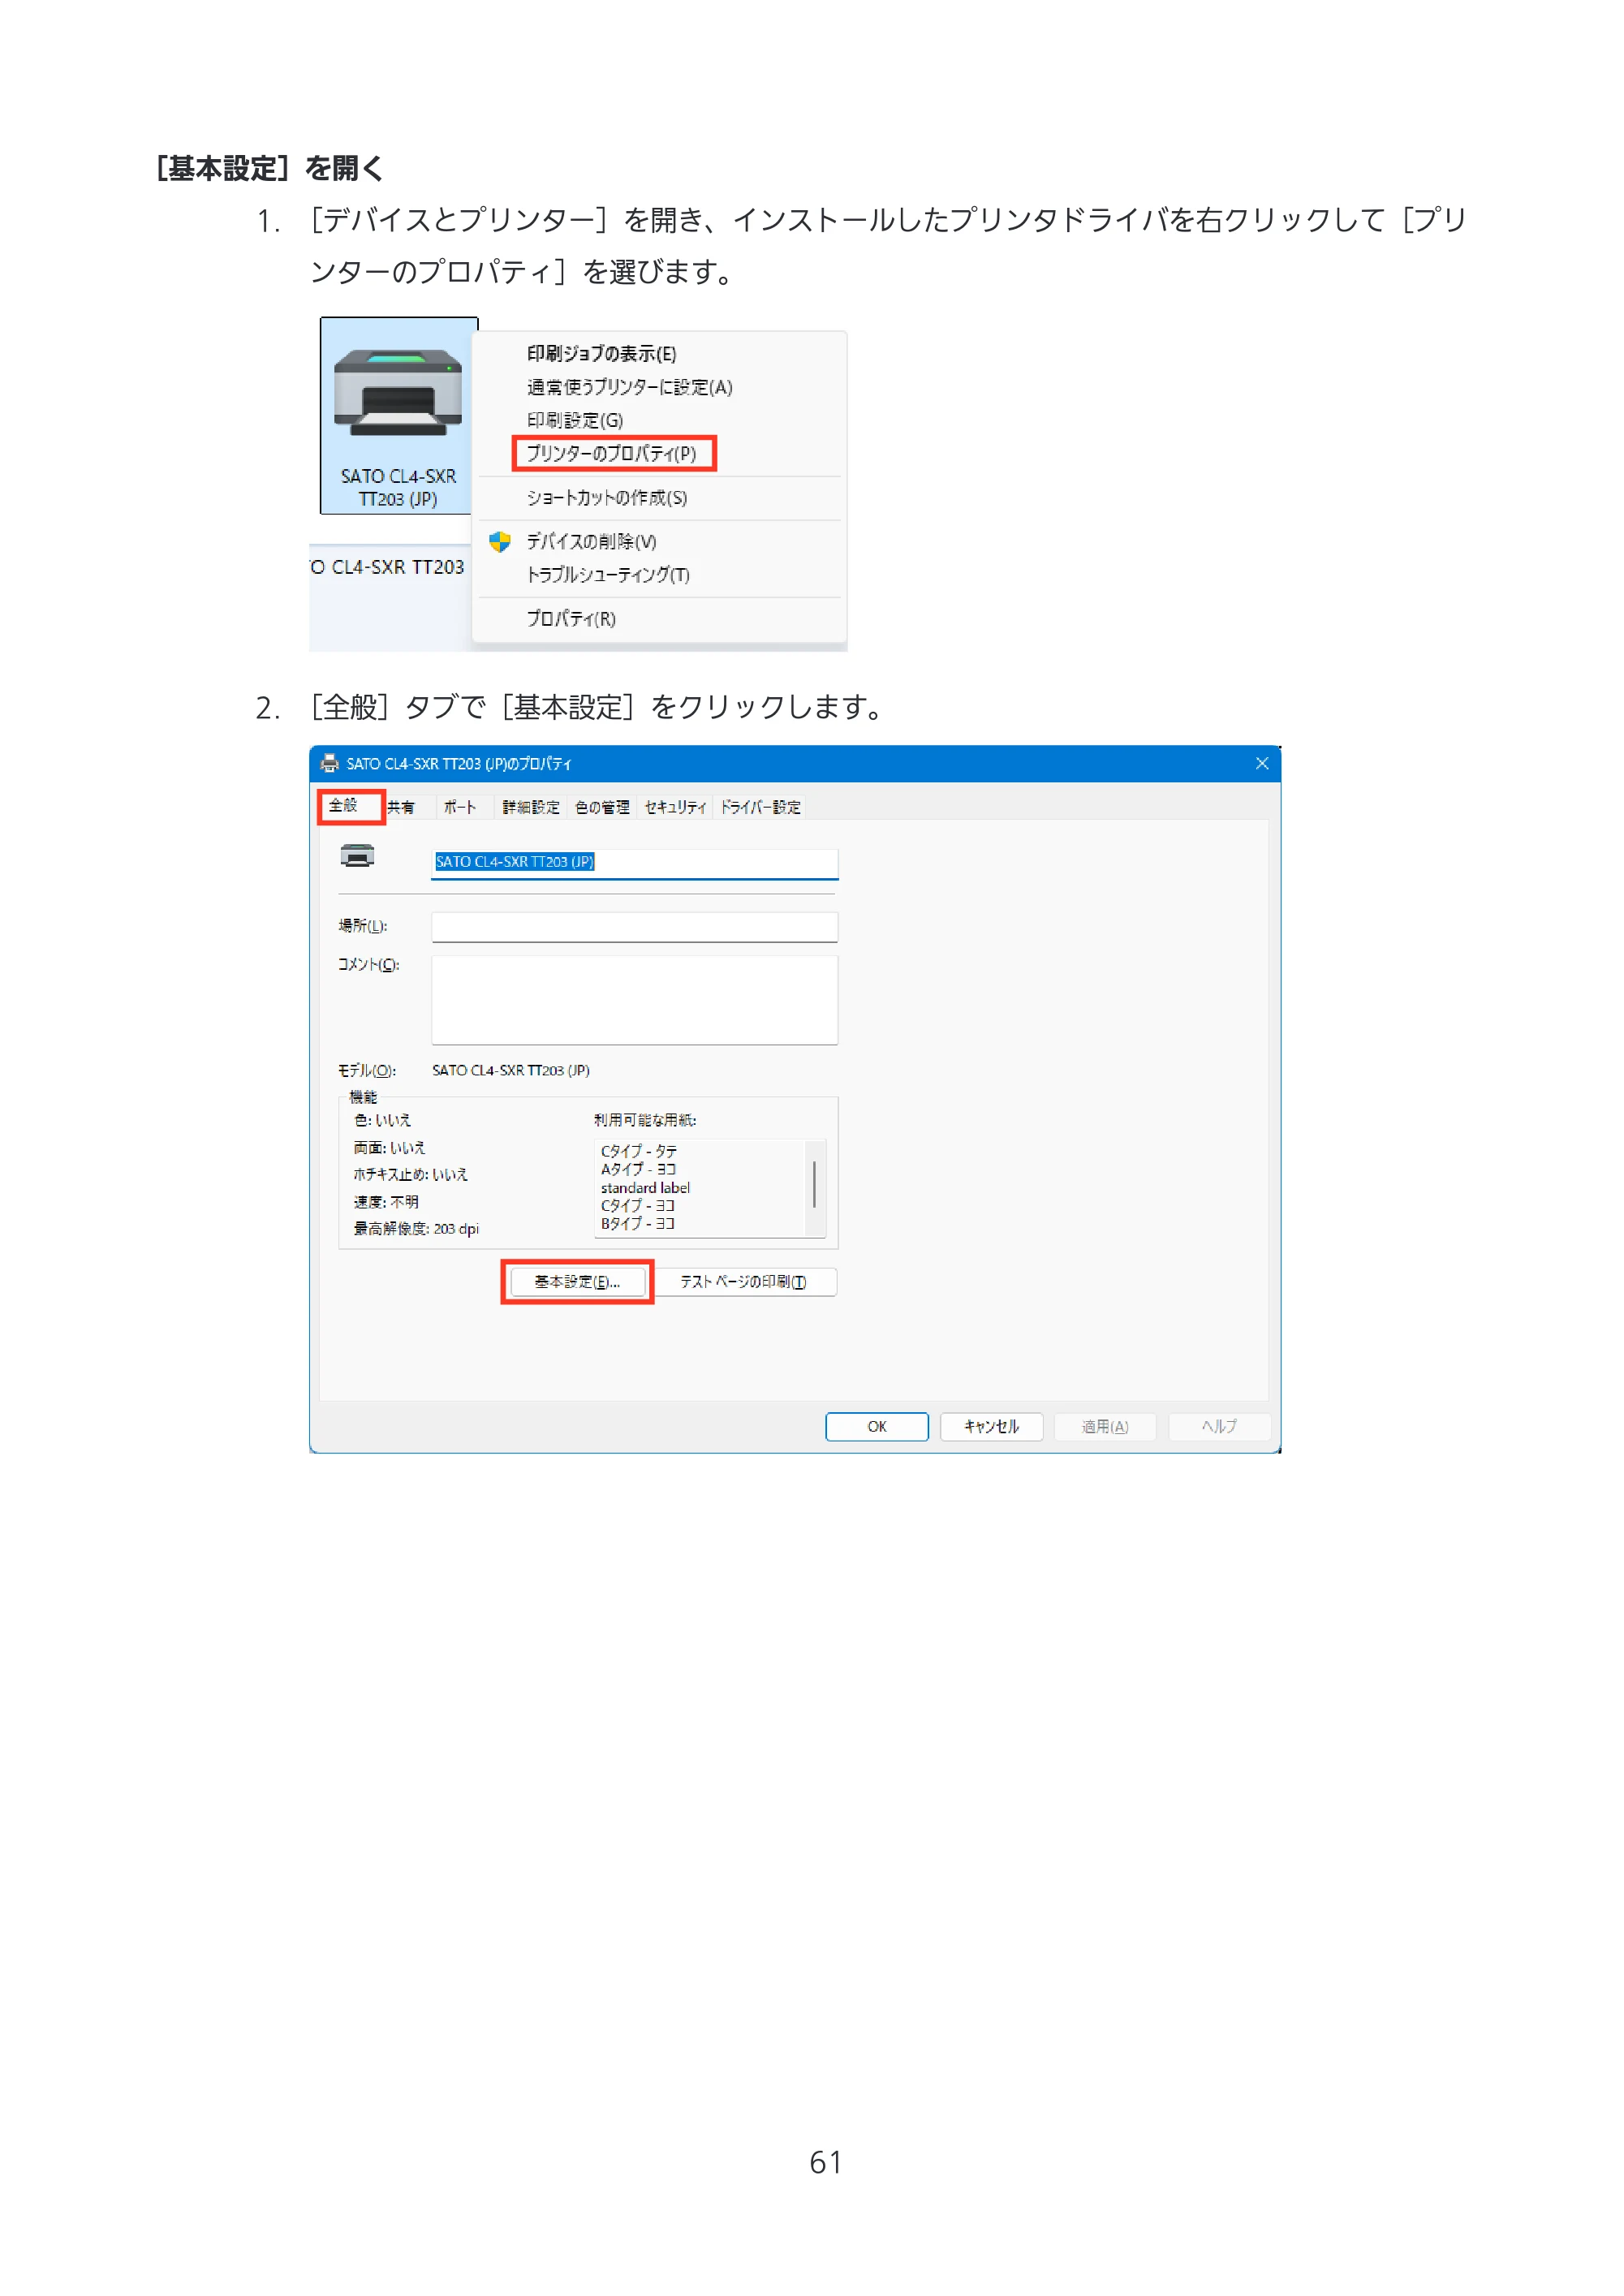The width and height of the screenshot is (1624, 2296).
Task: Switch to the ドライバー設定 tab
Action: [x=761, y=807]
